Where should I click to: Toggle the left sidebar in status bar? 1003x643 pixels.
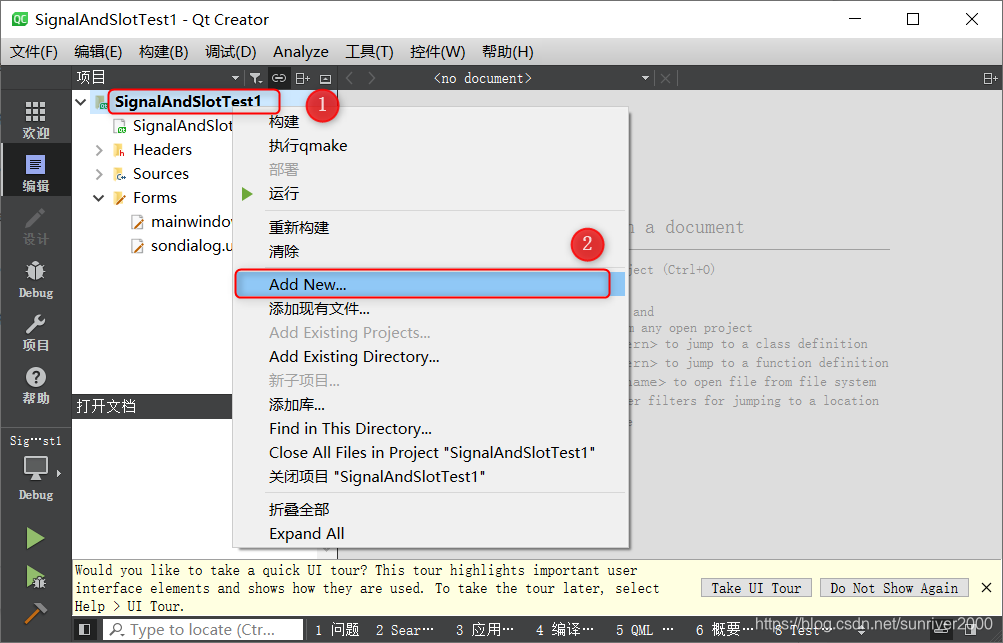[84, 630]
